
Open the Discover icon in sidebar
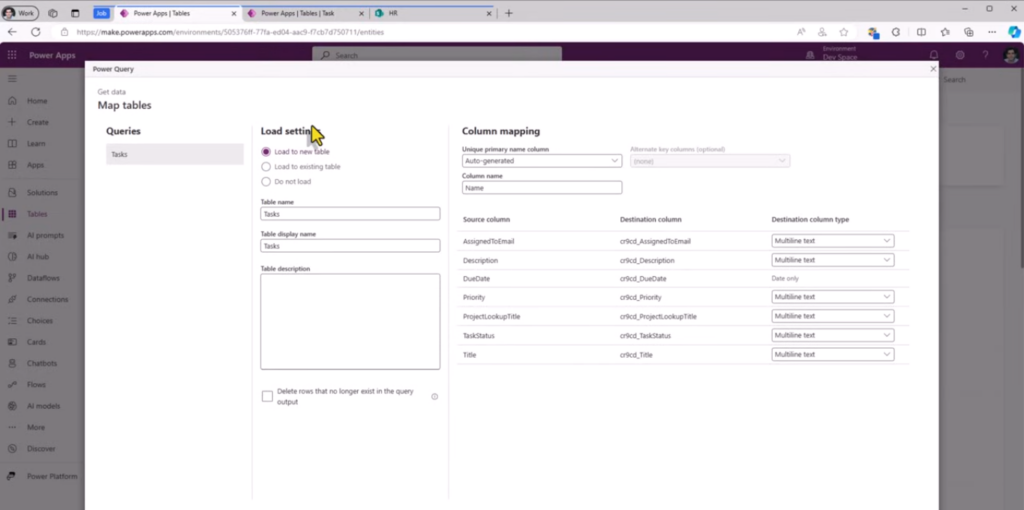coord(12,449)
